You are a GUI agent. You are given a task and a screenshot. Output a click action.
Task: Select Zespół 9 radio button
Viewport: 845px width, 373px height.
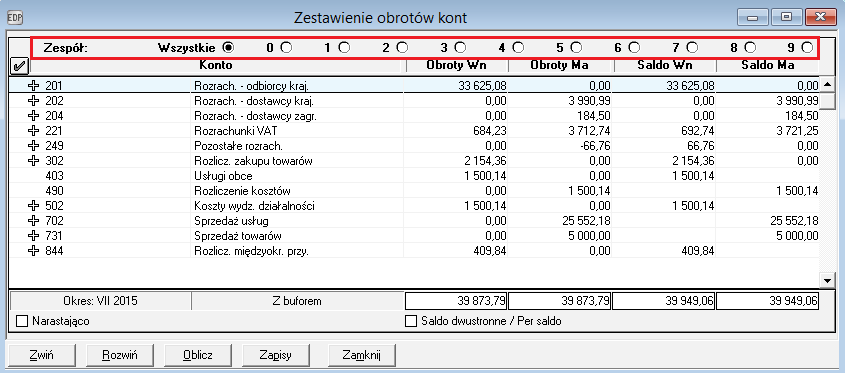[x=807, y=47]
